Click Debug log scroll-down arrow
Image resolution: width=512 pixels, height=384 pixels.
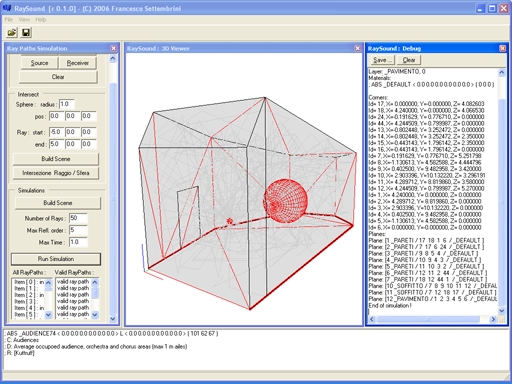[502, 311]
